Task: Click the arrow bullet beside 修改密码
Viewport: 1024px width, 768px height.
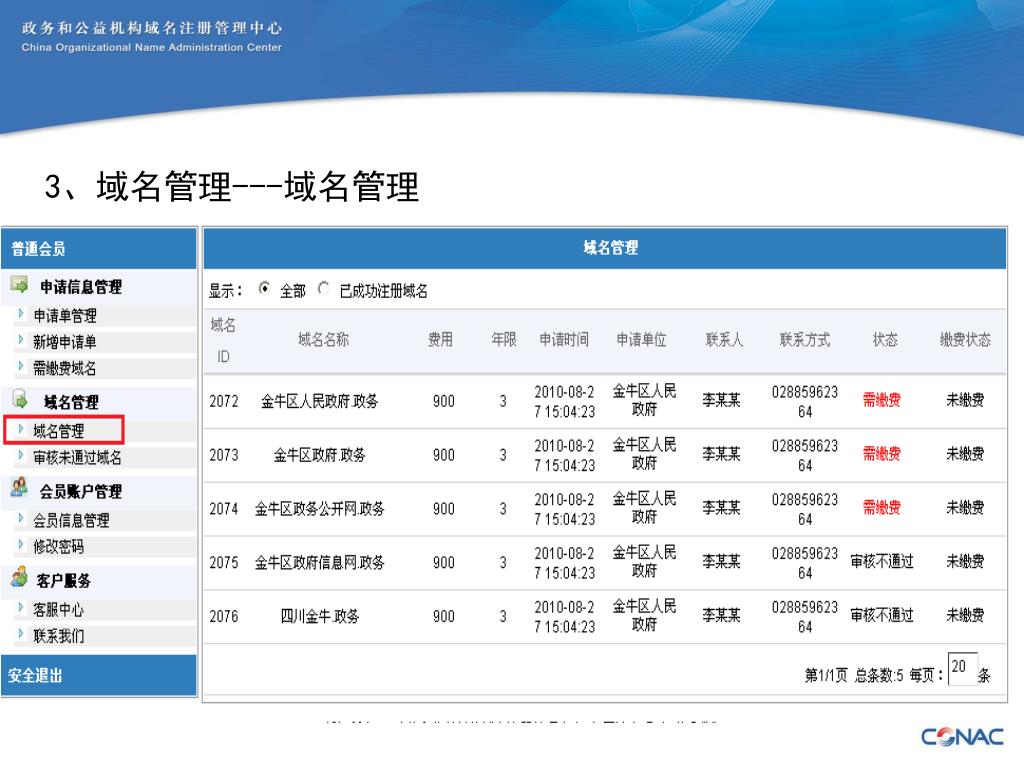Action: point(21,544)
